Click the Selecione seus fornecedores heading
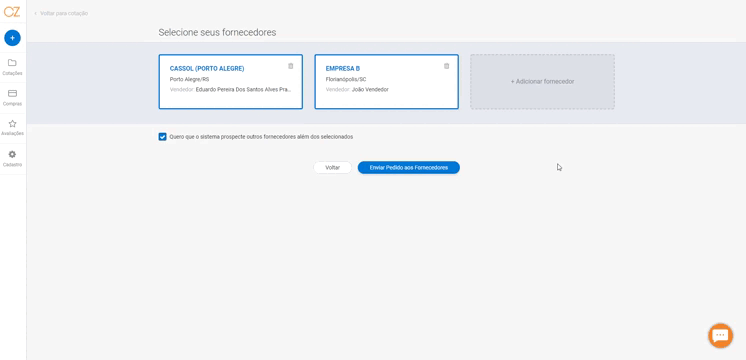This screenshot has width=746, height=360. coord(217,32)
